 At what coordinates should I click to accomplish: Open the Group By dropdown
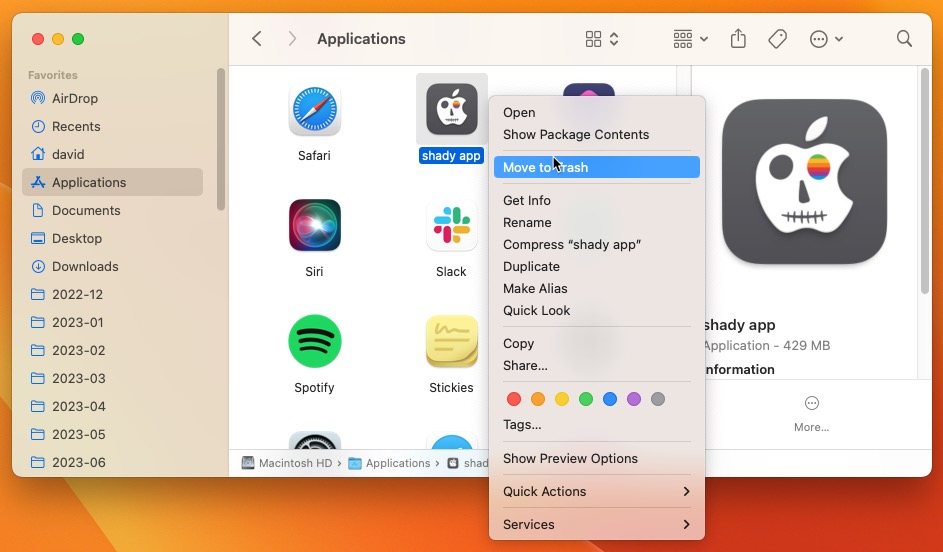(x=690, y=39)
